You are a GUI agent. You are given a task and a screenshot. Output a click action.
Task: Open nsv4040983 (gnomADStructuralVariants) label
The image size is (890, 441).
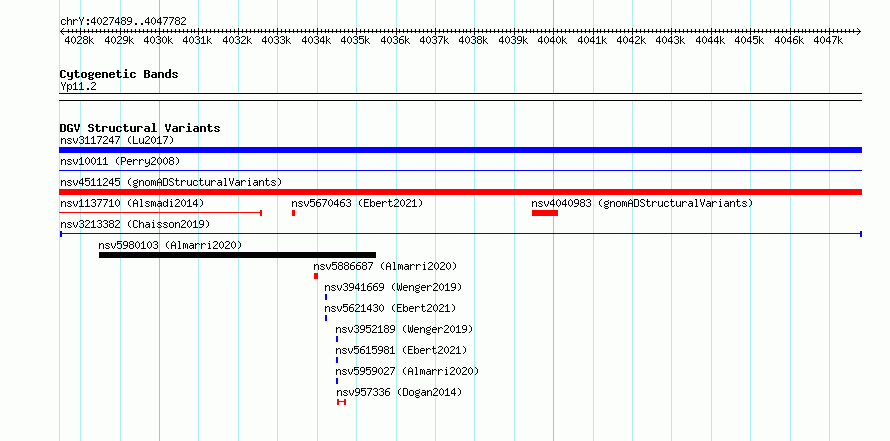pyautogui.click(x=642, y=203)
